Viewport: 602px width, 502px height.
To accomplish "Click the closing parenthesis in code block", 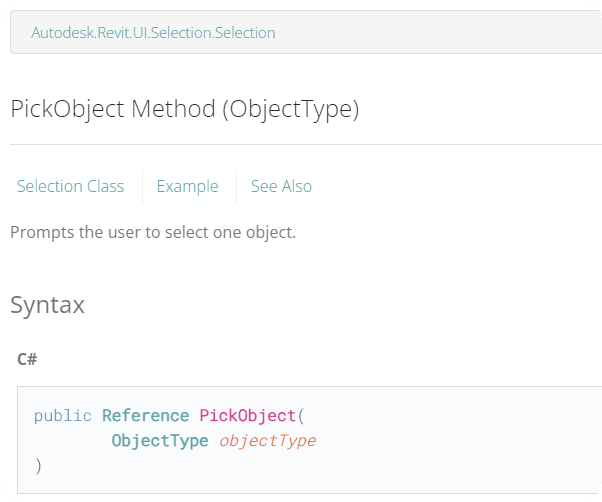I will click(x=38, y=466).
